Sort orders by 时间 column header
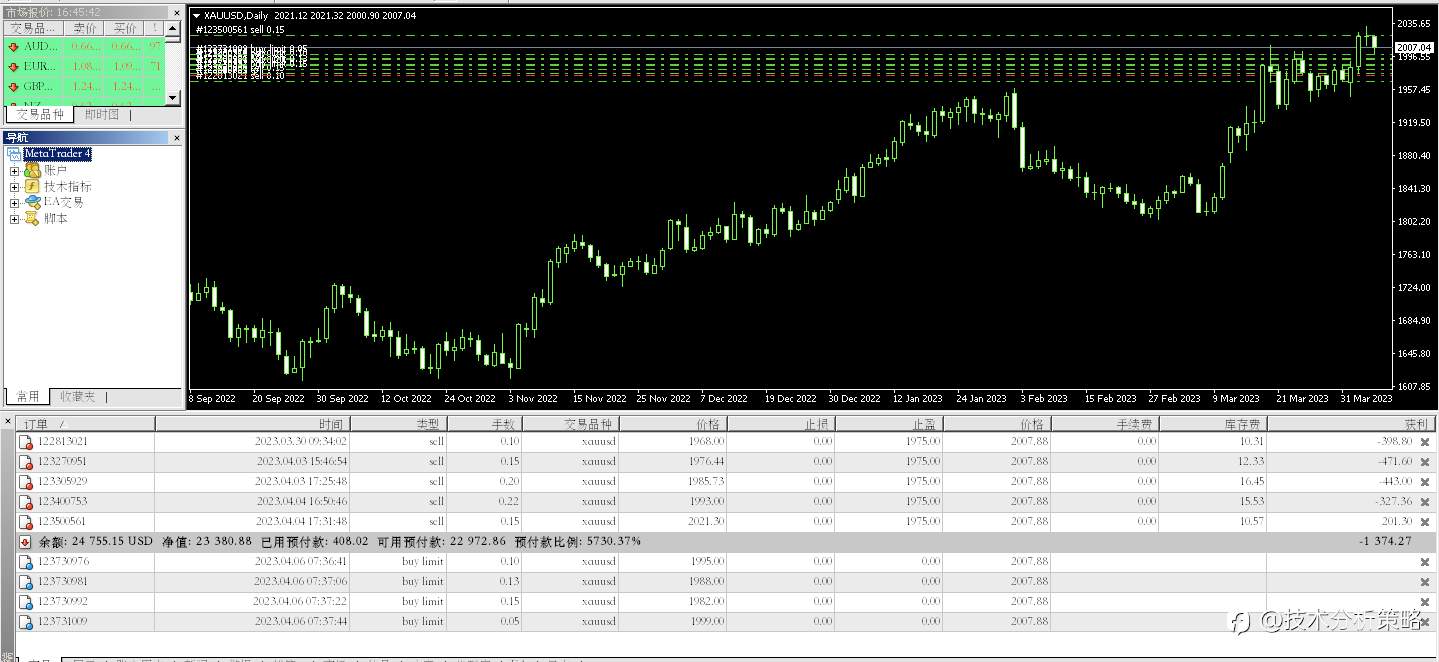This screenshot has width=1439, height=662. (252, 424)
